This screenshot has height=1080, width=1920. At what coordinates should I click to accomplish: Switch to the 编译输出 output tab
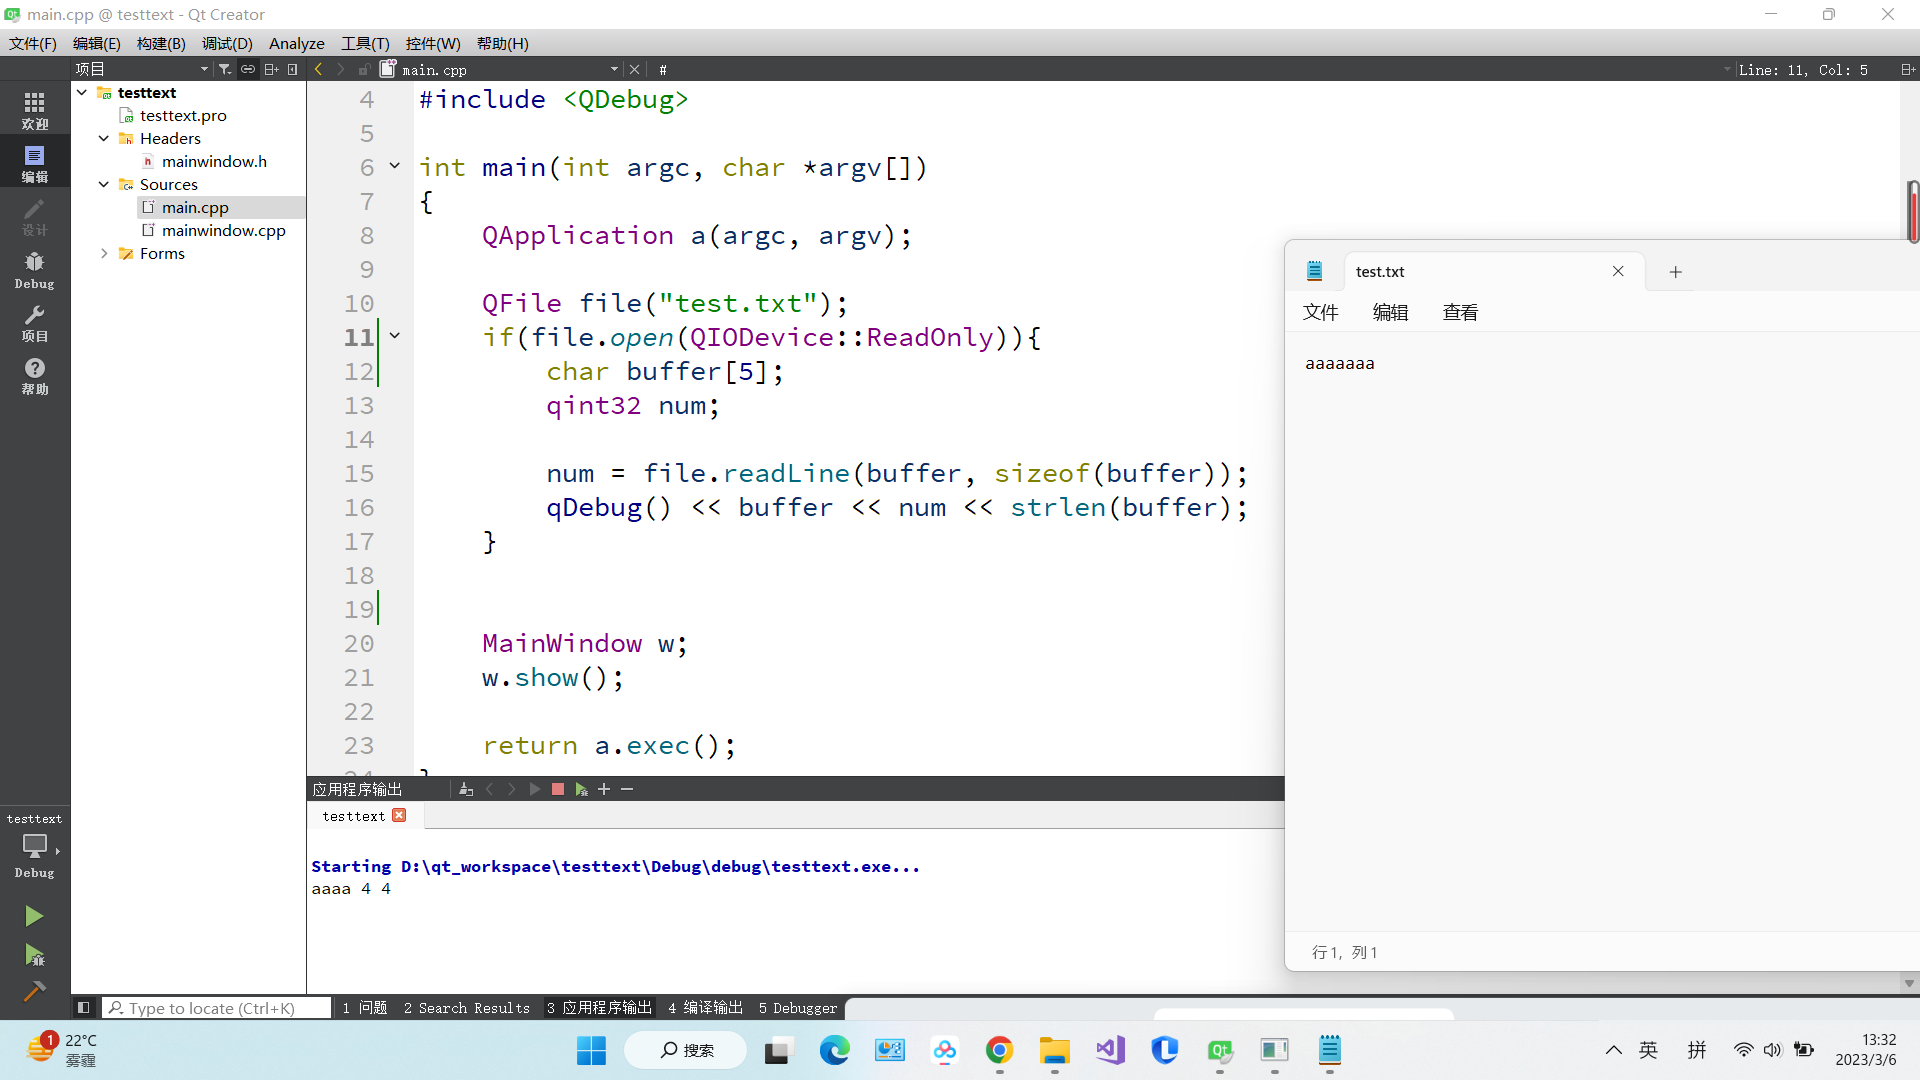705,1008
